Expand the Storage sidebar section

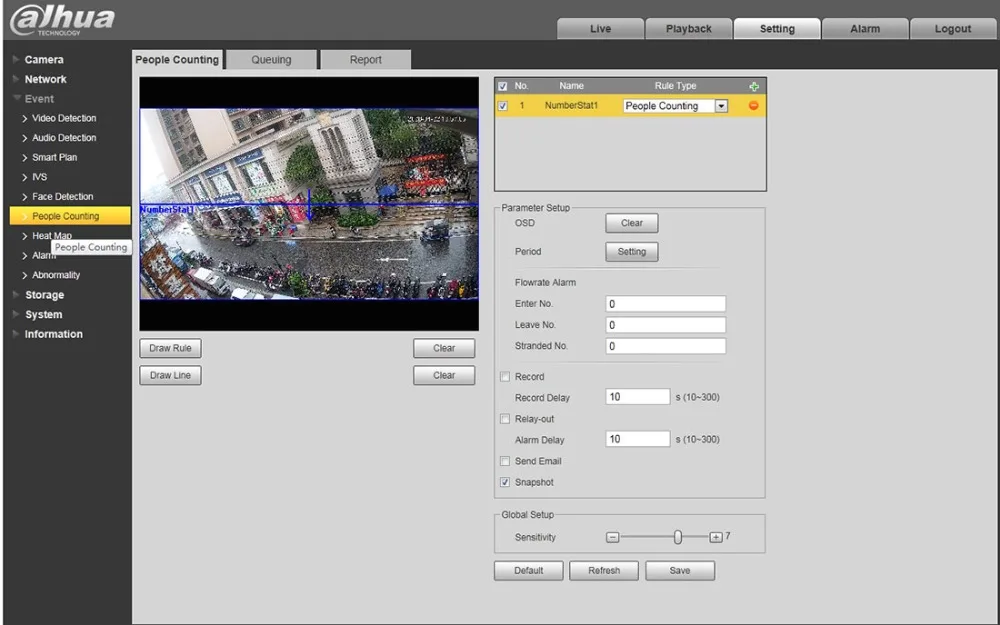coord(44,295)
